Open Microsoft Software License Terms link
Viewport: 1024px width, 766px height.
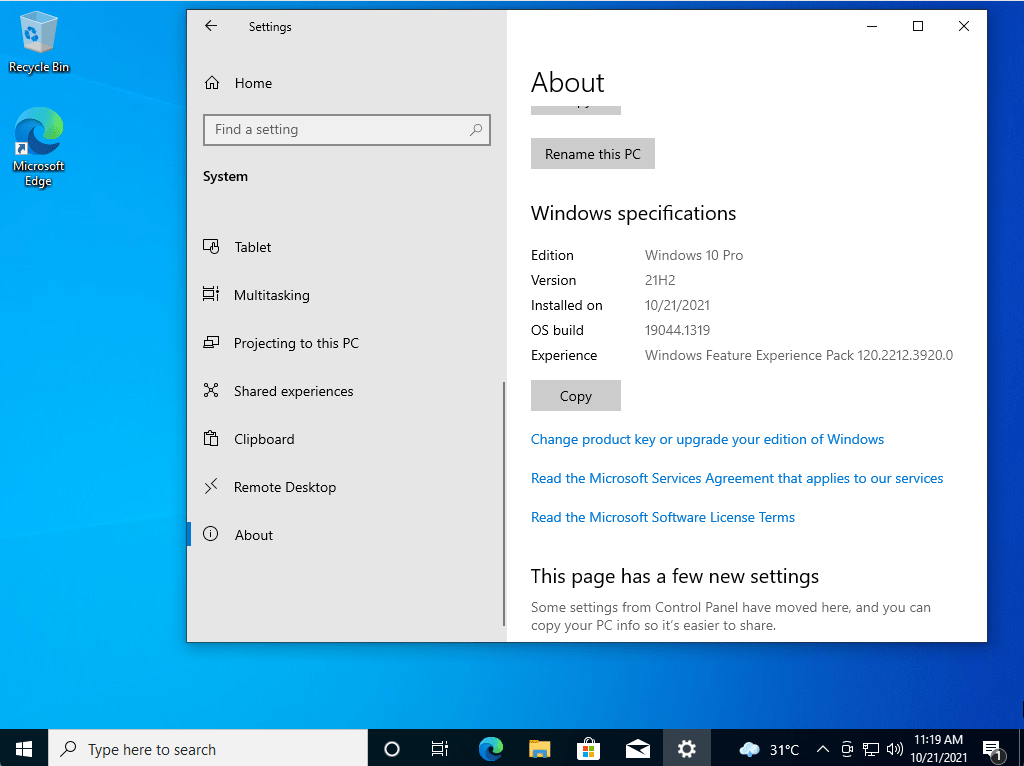tap(663, 517)
